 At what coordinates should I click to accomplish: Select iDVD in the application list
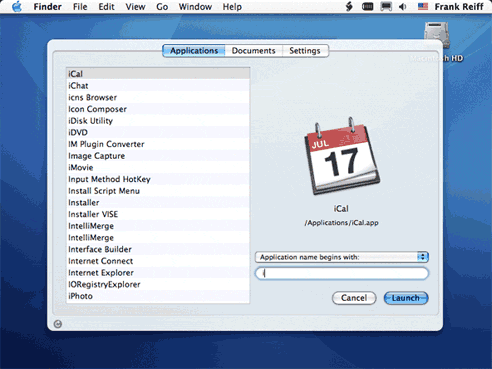(158, 132)
